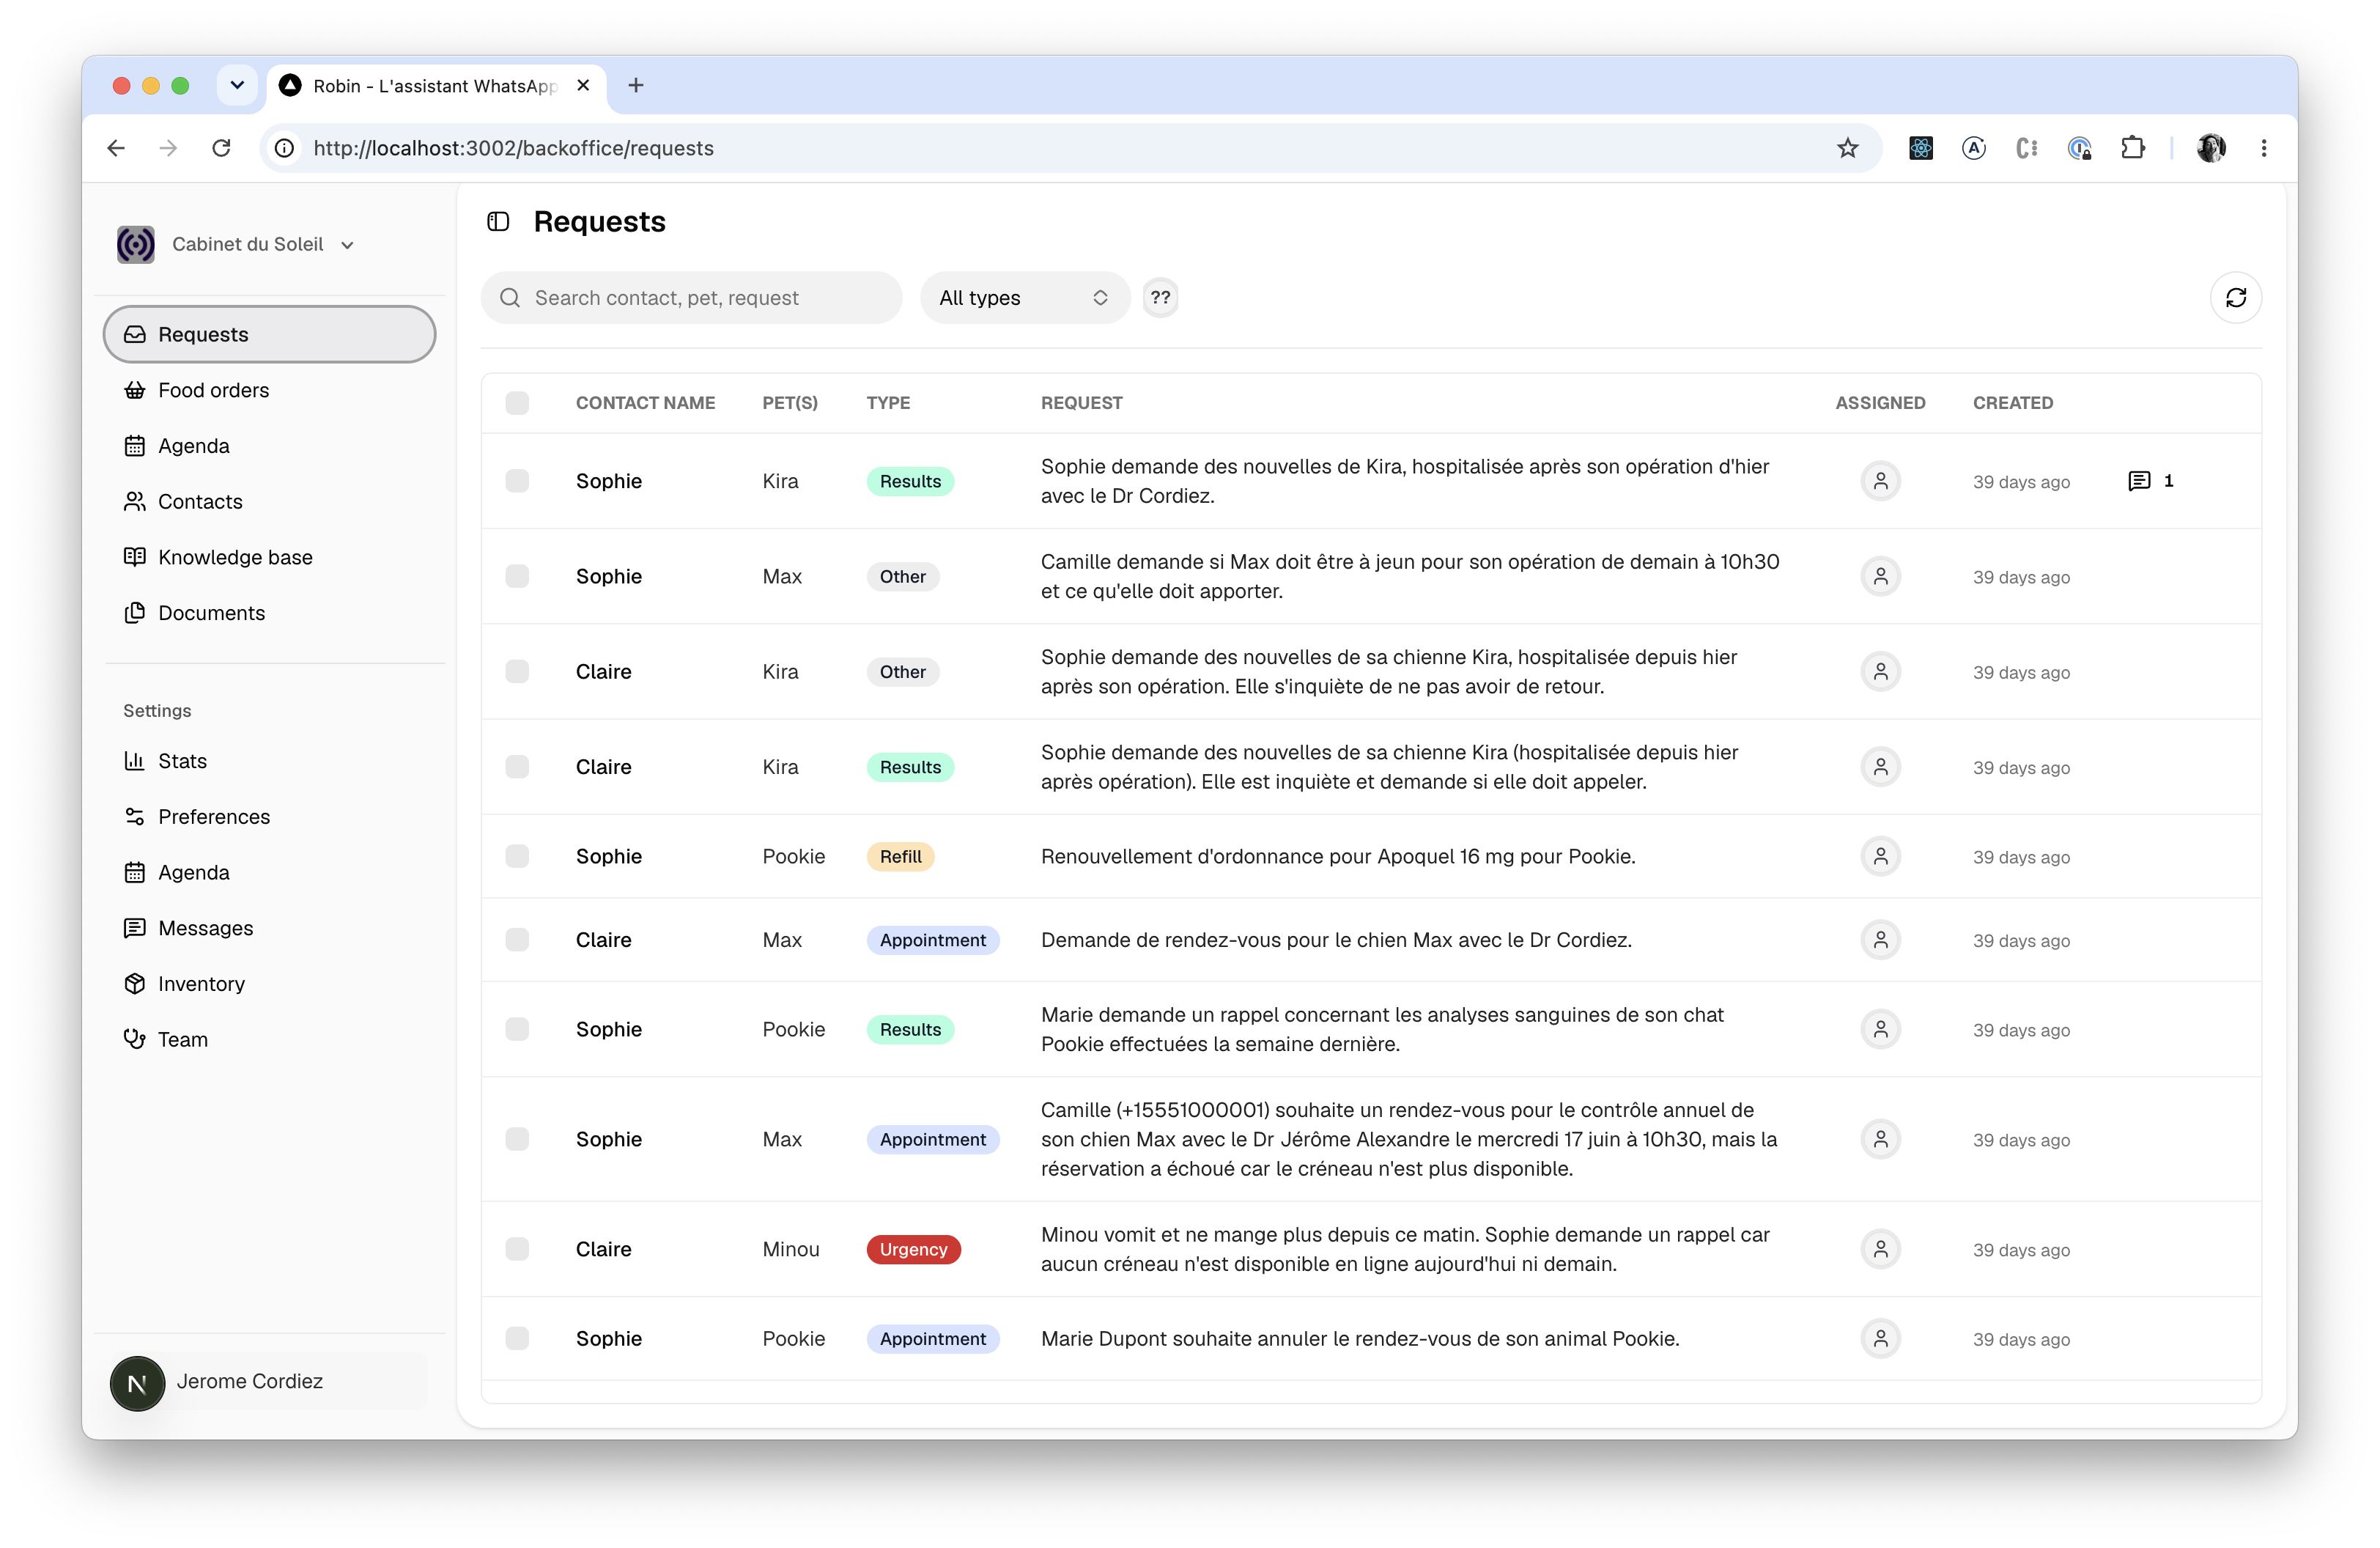Reload the page in browser toolbar
2380x1548 pixels.
coord(221,148)
